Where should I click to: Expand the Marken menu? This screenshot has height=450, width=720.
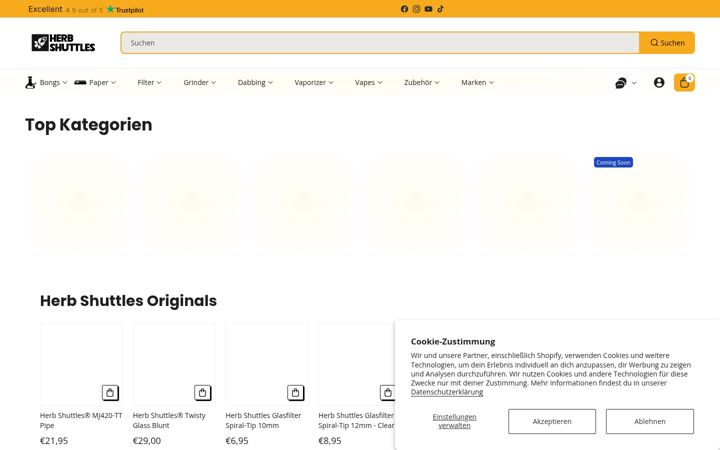click(x=477, y=82)
